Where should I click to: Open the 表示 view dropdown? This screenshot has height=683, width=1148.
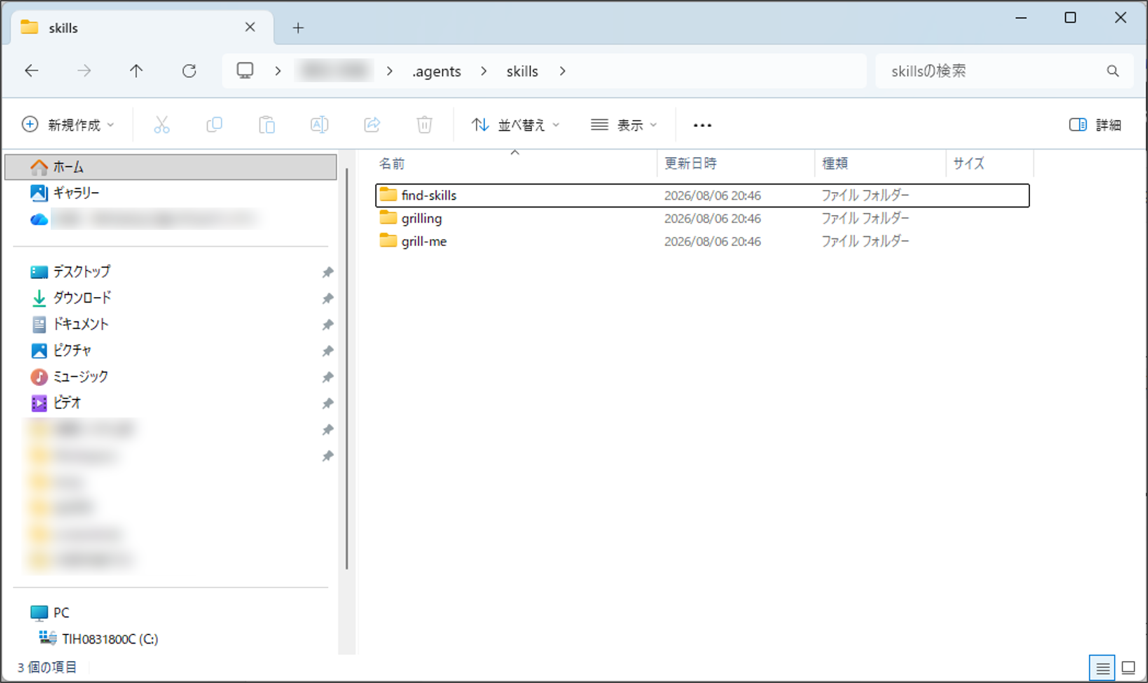coord(624,125)
